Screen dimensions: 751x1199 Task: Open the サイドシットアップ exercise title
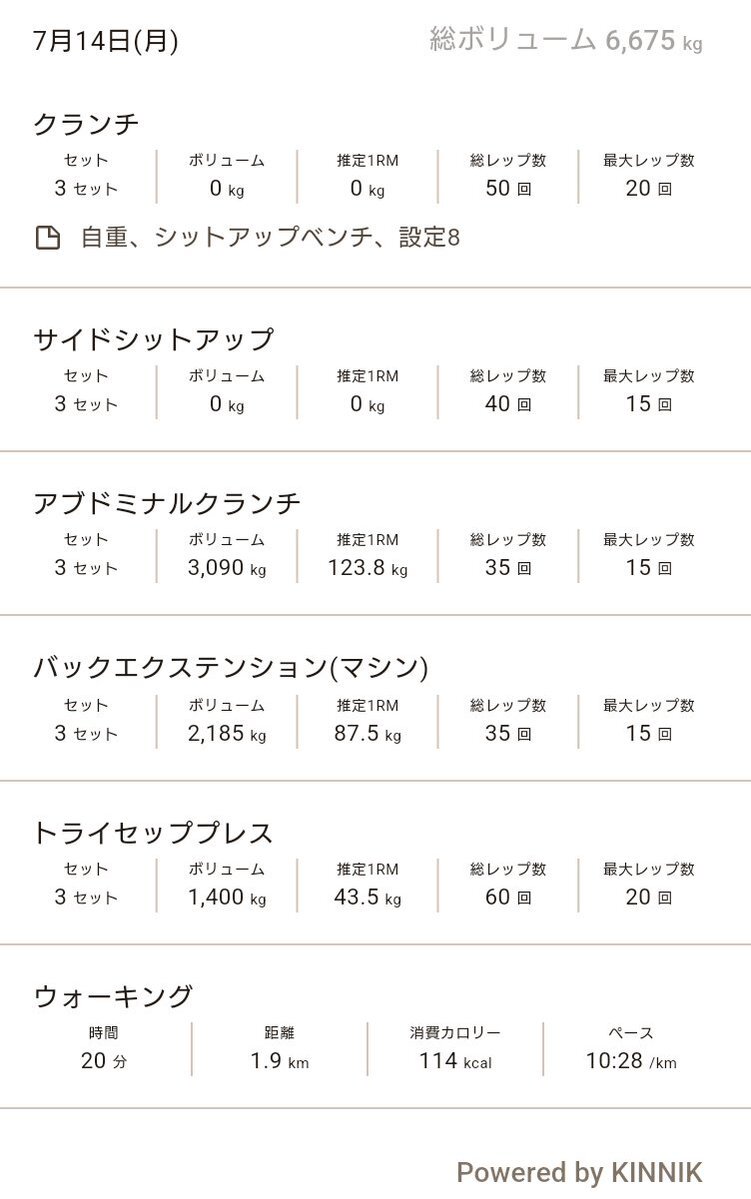click(x=153, y=340)
